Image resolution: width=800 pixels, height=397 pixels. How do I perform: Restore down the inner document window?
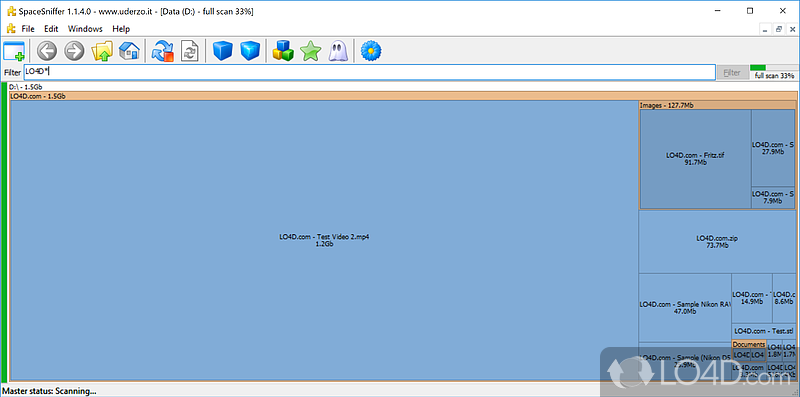779,30
